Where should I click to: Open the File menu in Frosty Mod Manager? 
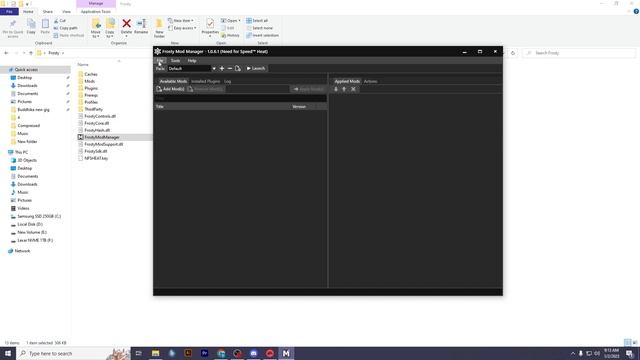tap(160, 60)
